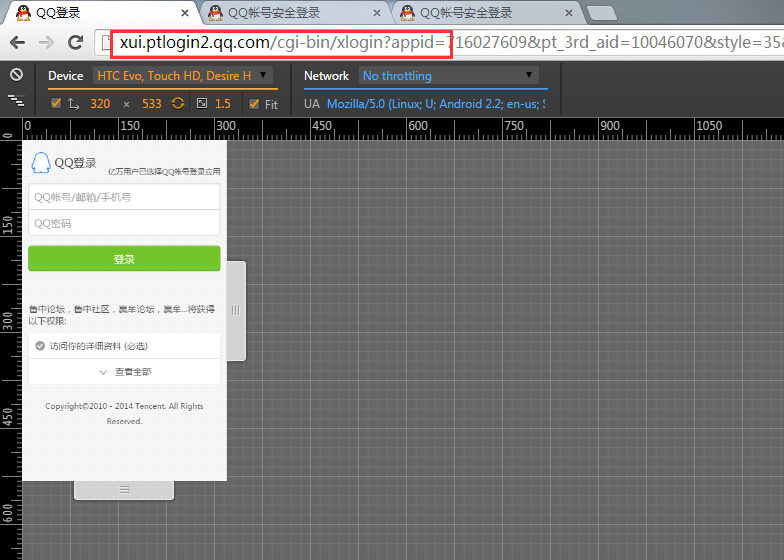Click the UA label
The height and width of the screenshot is (560, 784).
tap(312, 104)
